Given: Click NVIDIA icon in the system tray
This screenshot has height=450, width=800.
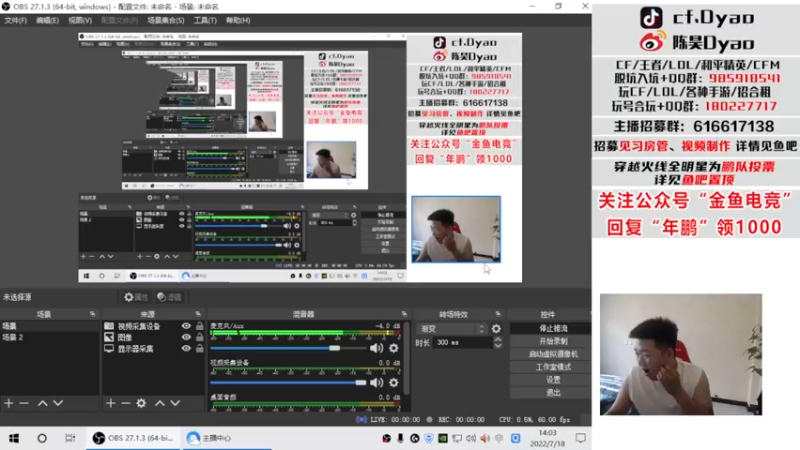Looking at the screenshot, I should [x=442, y=438].
